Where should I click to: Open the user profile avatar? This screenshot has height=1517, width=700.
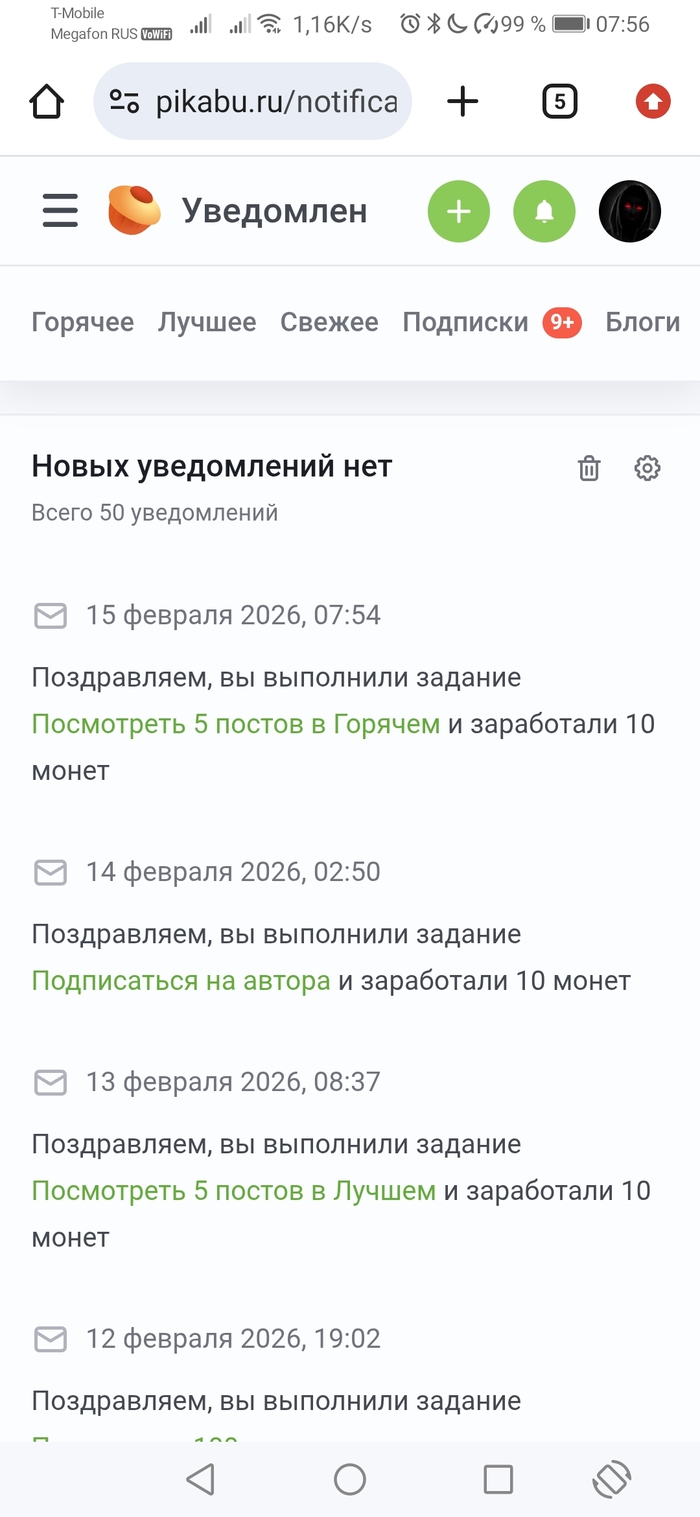tap(629, 211)
